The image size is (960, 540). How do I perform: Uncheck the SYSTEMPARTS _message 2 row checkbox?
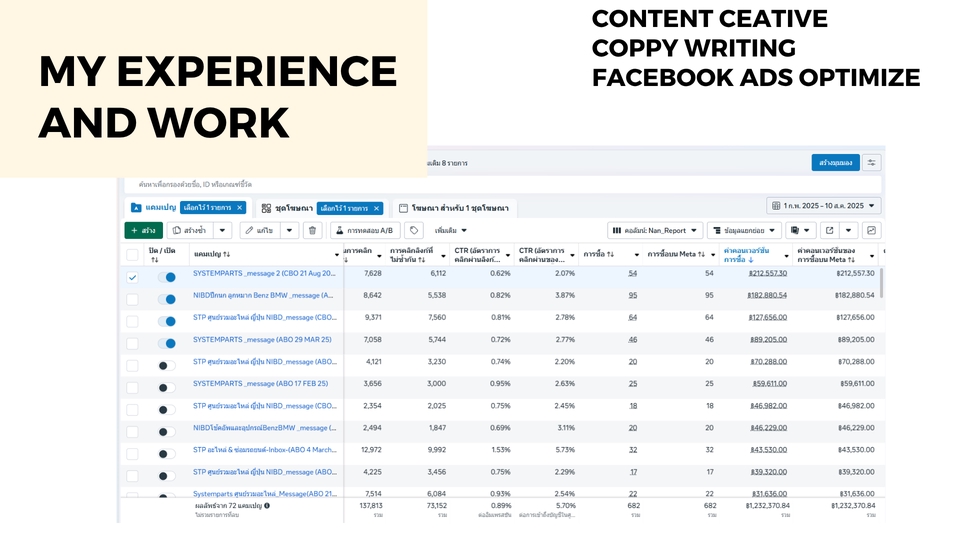pyautogui.click(x=132, y=277)
